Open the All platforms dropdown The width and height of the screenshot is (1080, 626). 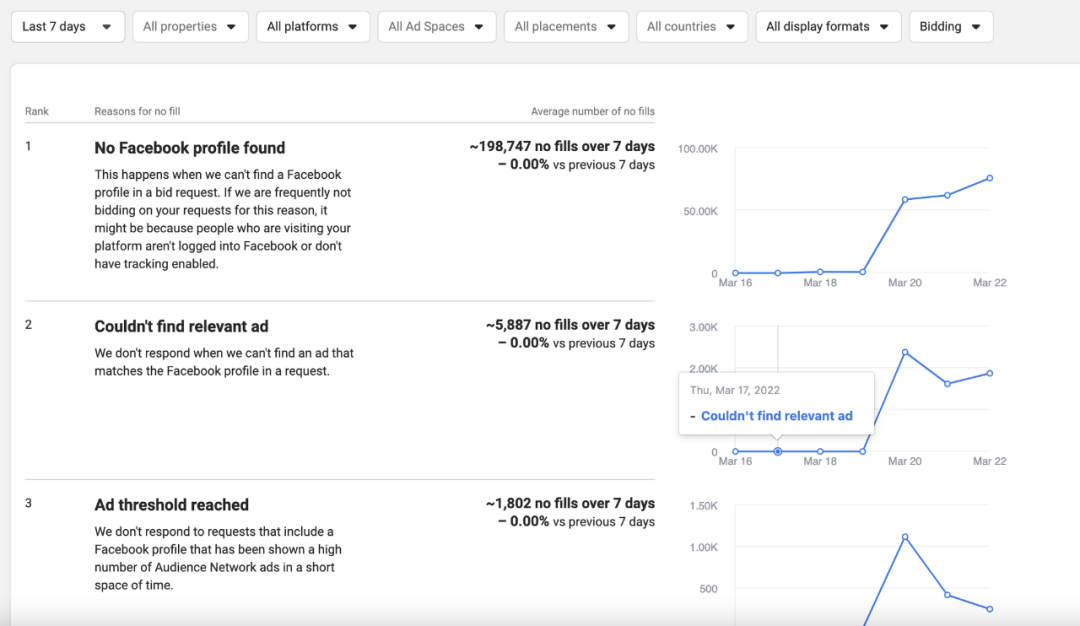point(313,27)
